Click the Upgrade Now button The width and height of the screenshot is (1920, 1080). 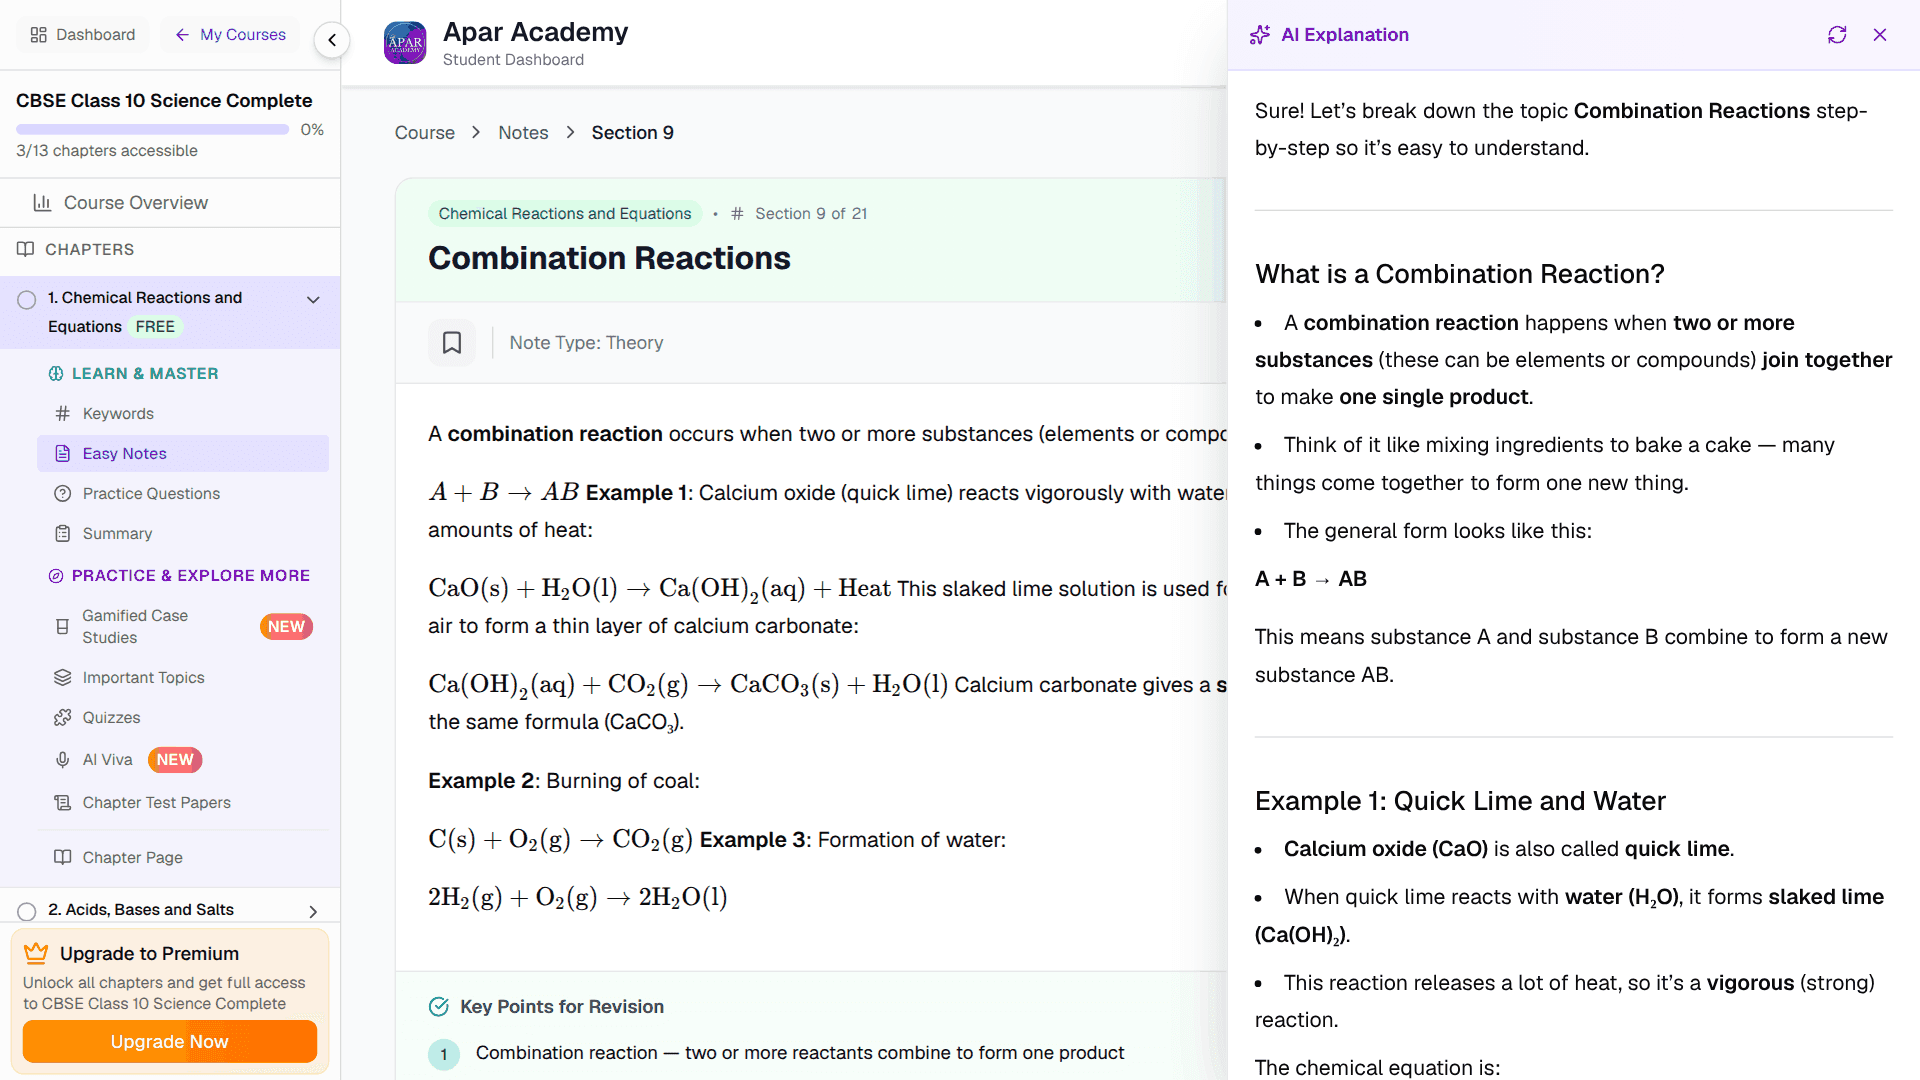(x=170, y=1042)
